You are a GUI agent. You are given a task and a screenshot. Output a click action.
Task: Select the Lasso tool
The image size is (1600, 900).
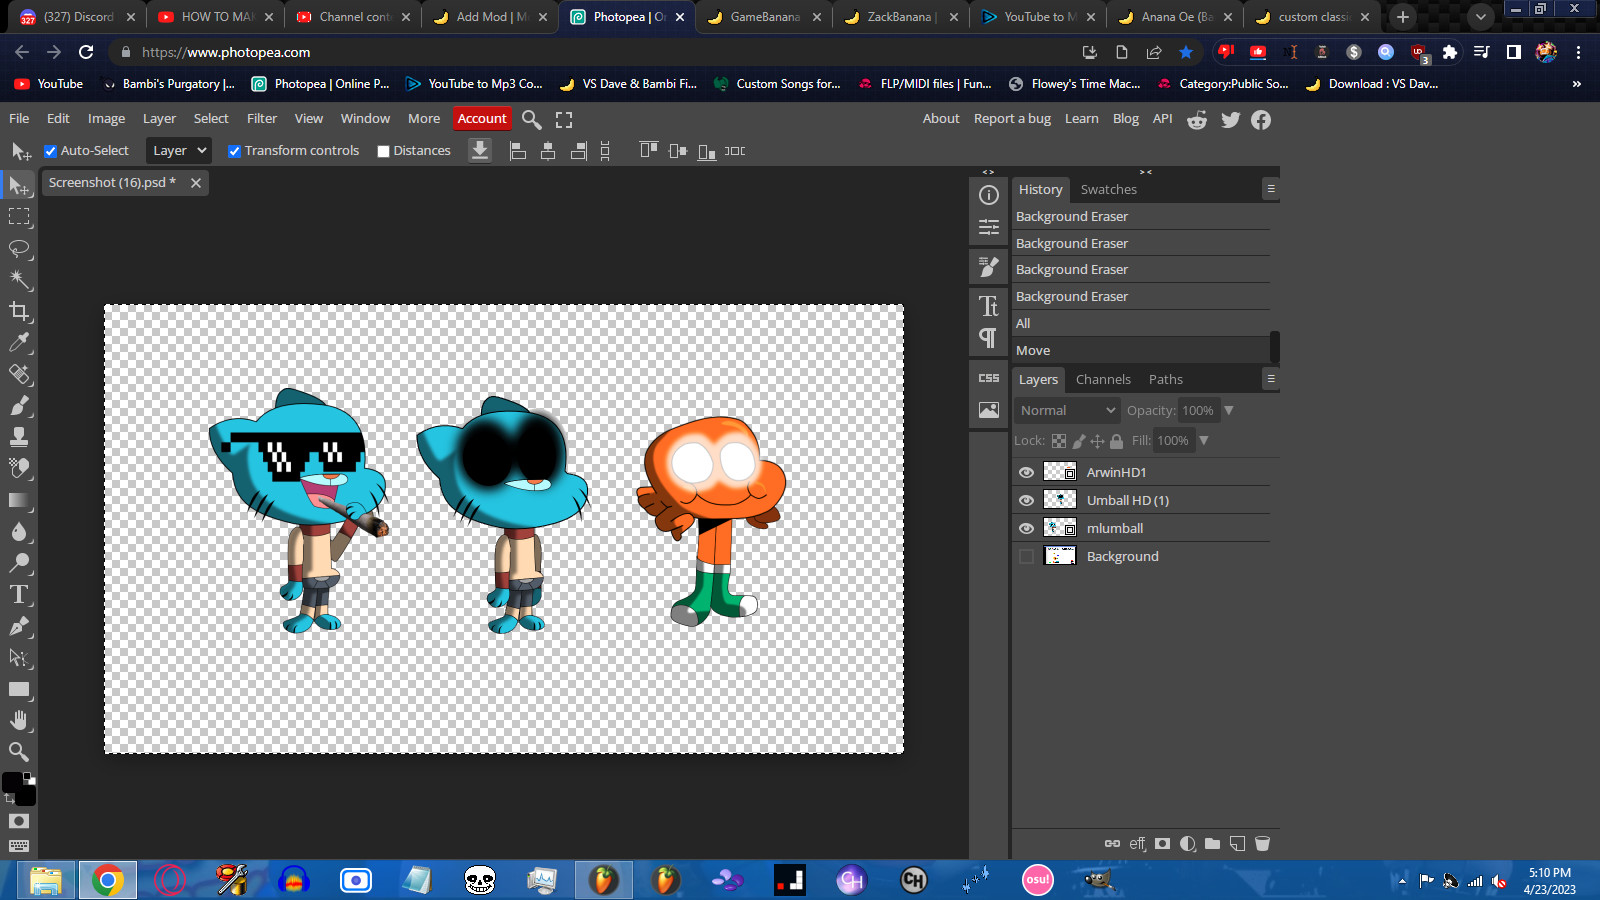coord(19,248)
